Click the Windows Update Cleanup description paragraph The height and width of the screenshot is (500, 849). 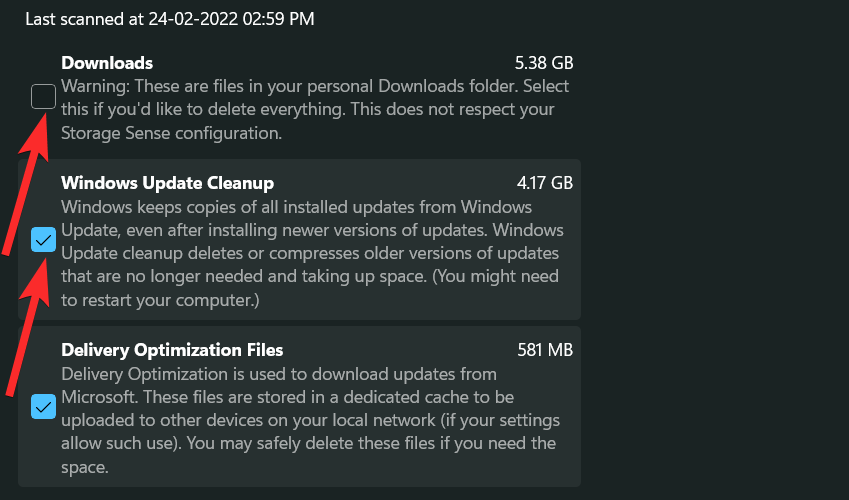[x=310, y=240]
